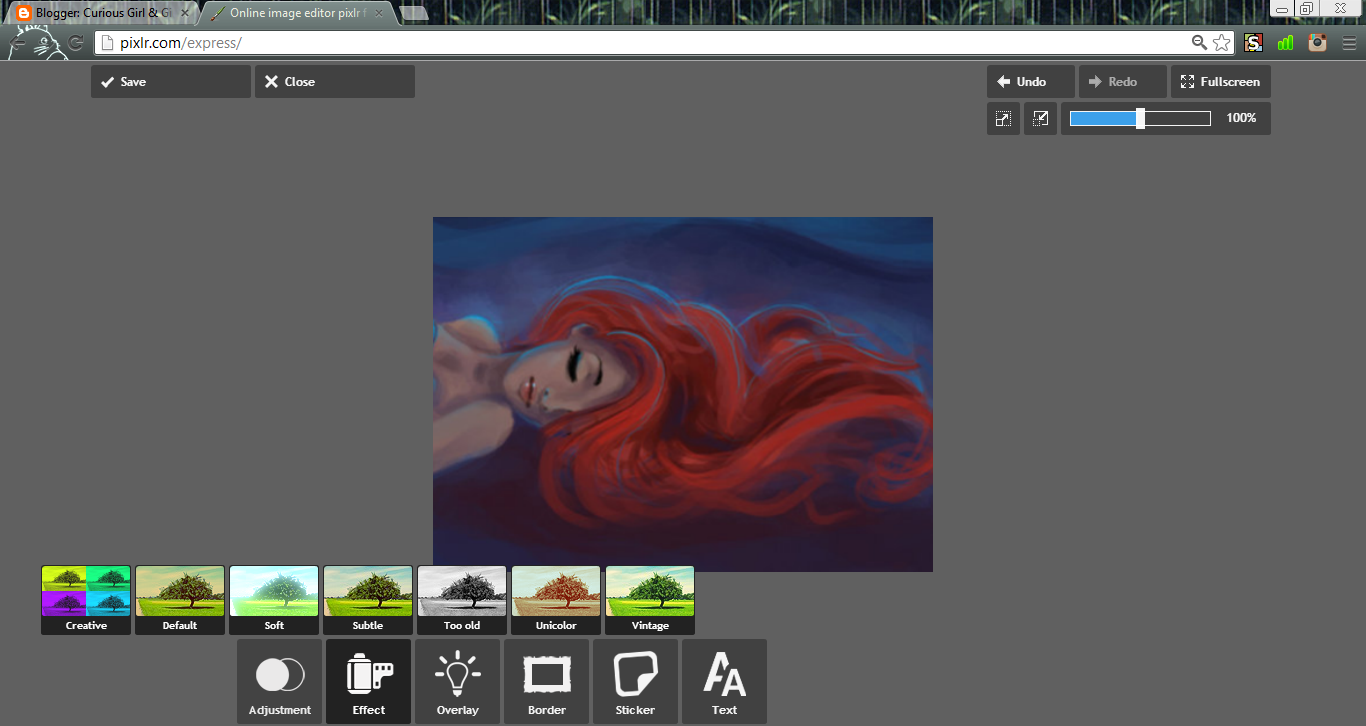Image resolution: width=1366 pixels, height=726 pixels.
Task: Select the Vintage effect category
Action: pyautogui.click(x=650, y=600)
